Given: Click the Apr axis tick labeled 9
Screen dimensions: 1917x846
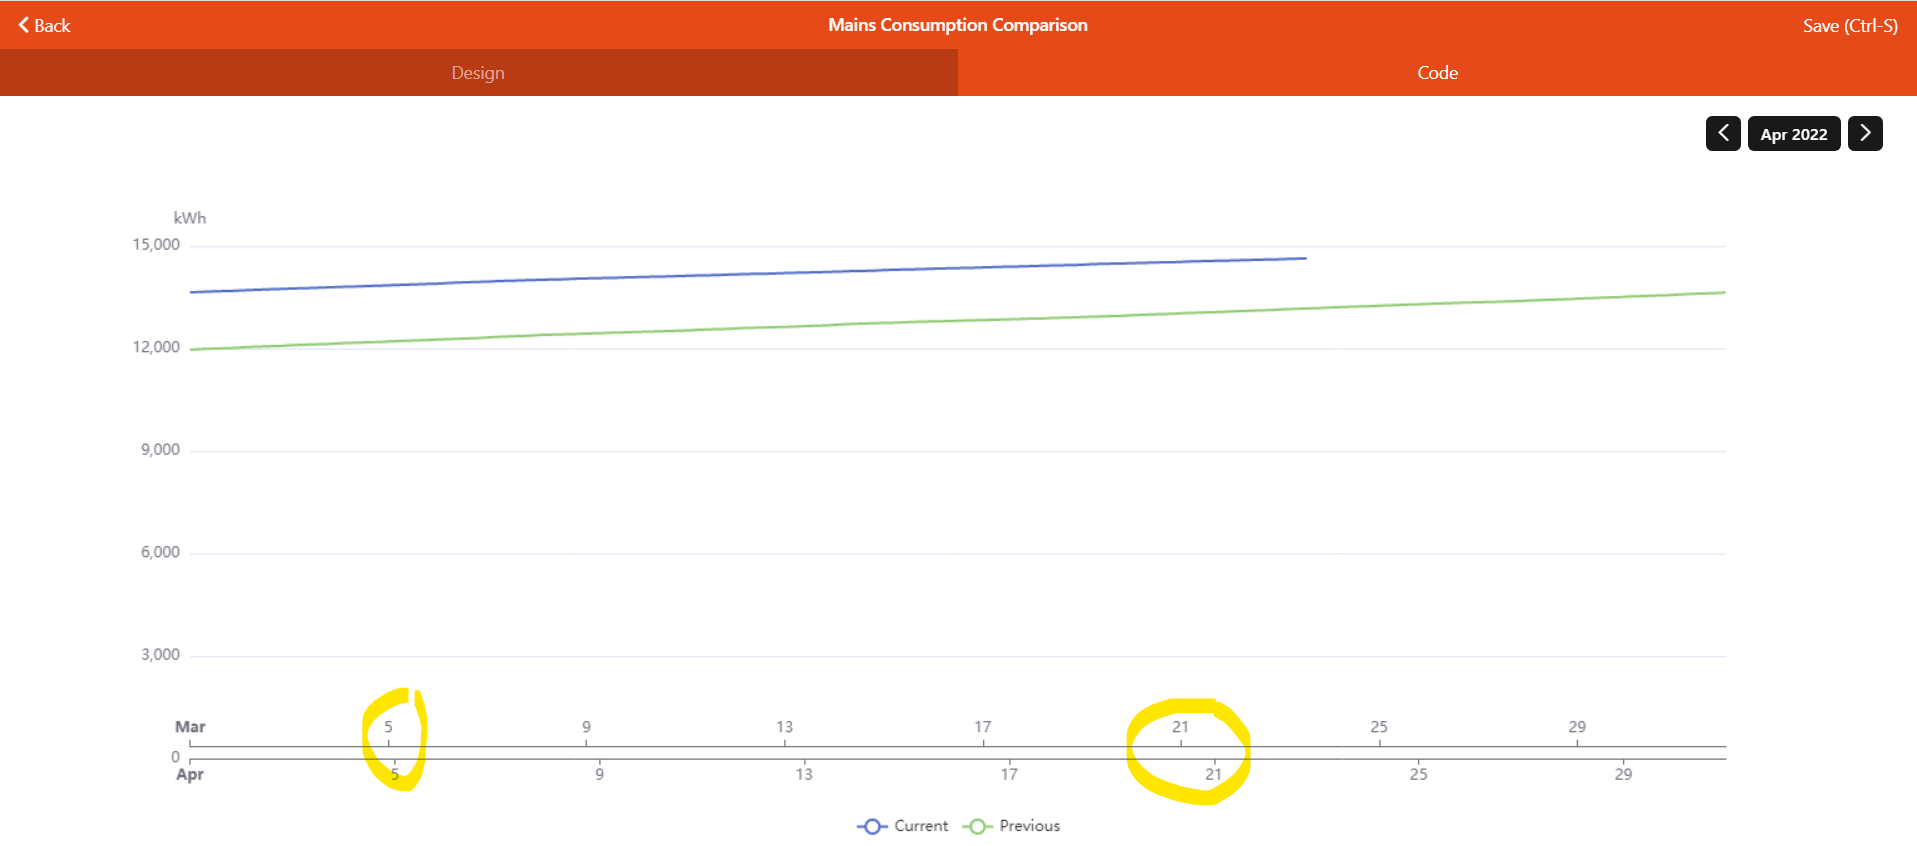Looking at the screenshot, I should (x=599, y=774).
